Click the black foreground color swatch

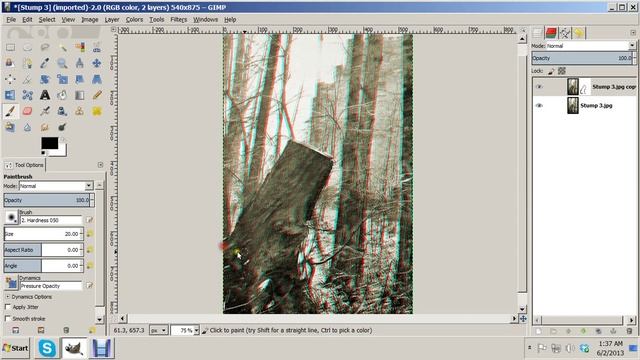click(x=49, y=142)
